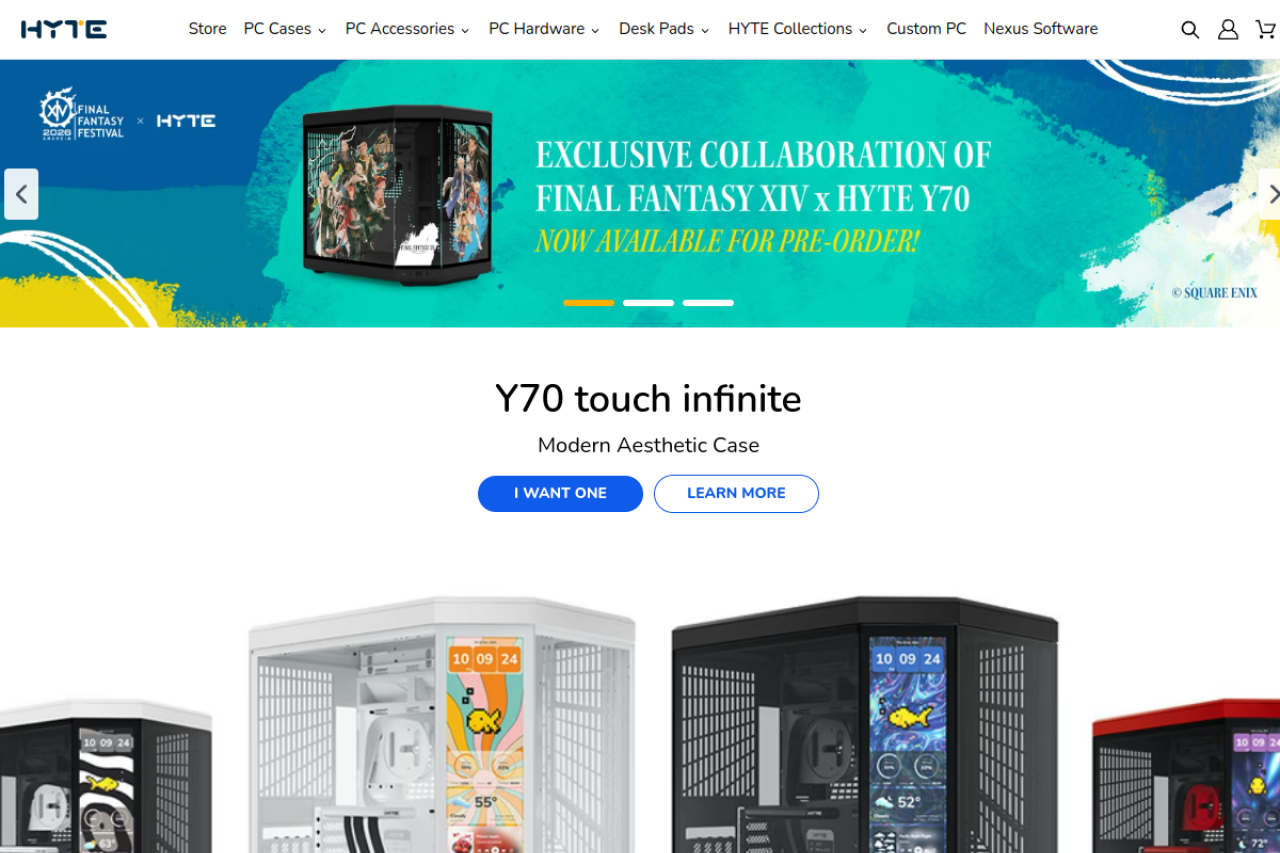Image resolution: width=1280 pixels, height=853 pixels.
Task: Expand the PC Cases dropdown menu
Action: point(285,29)
